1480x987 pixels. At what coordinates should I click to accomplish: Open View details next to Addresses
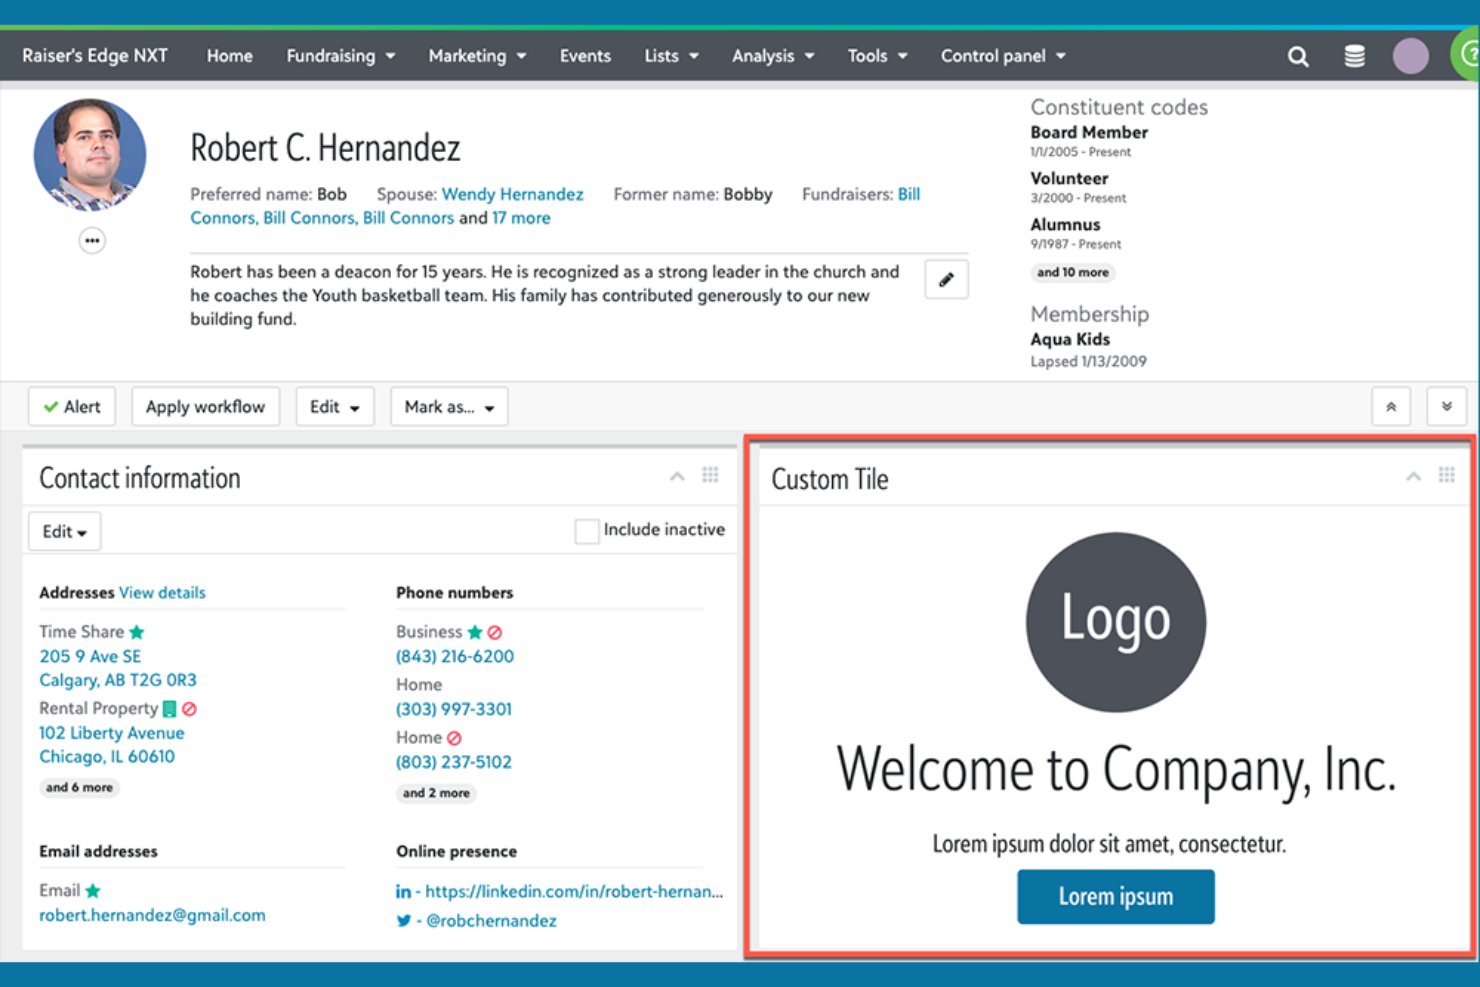(162, 592)
